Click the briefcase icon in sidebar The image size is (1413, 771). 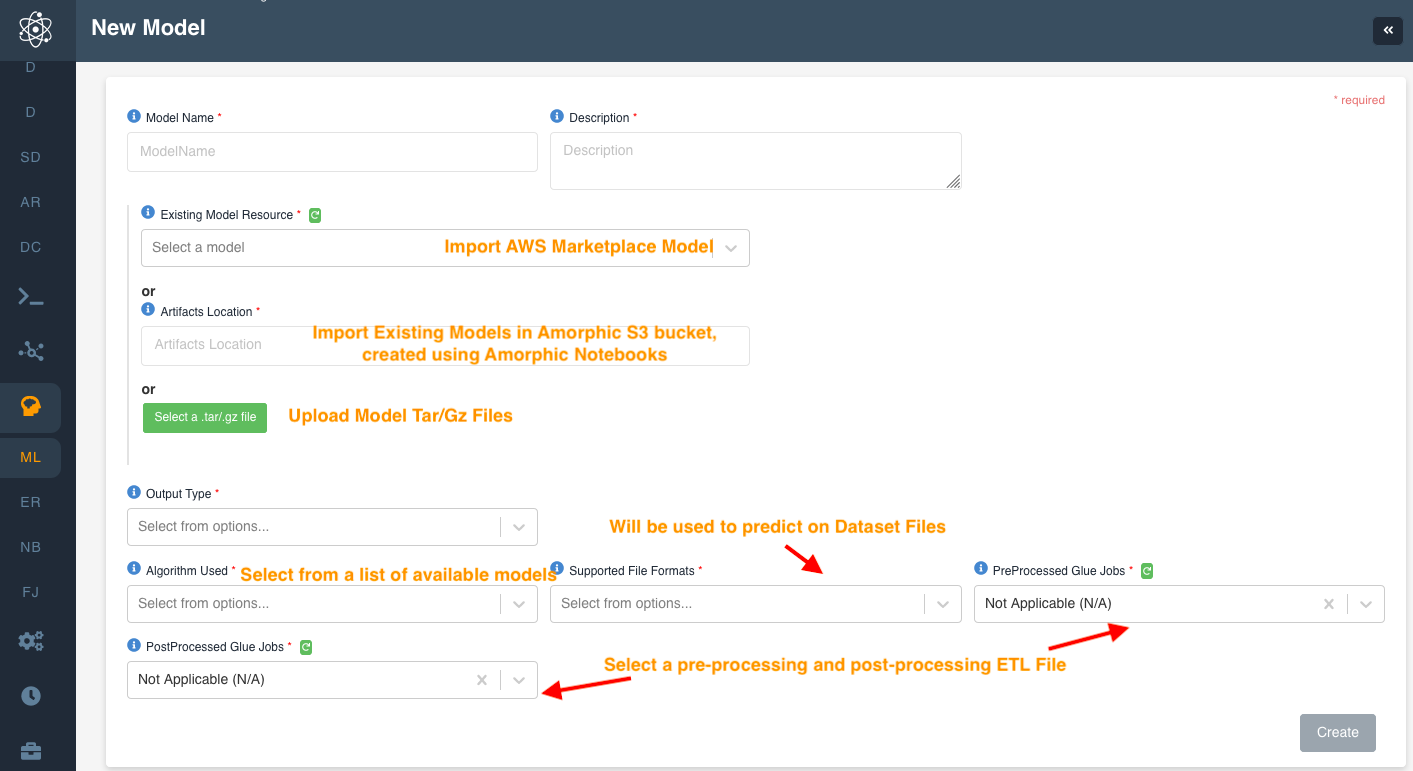[x=31, y=750]
